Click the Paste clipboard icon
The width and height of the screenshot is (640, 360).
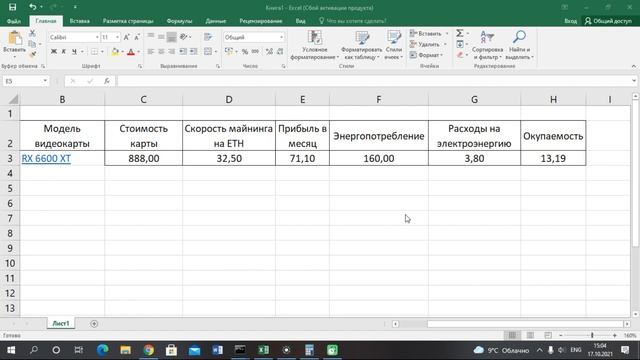pos(15,38)
